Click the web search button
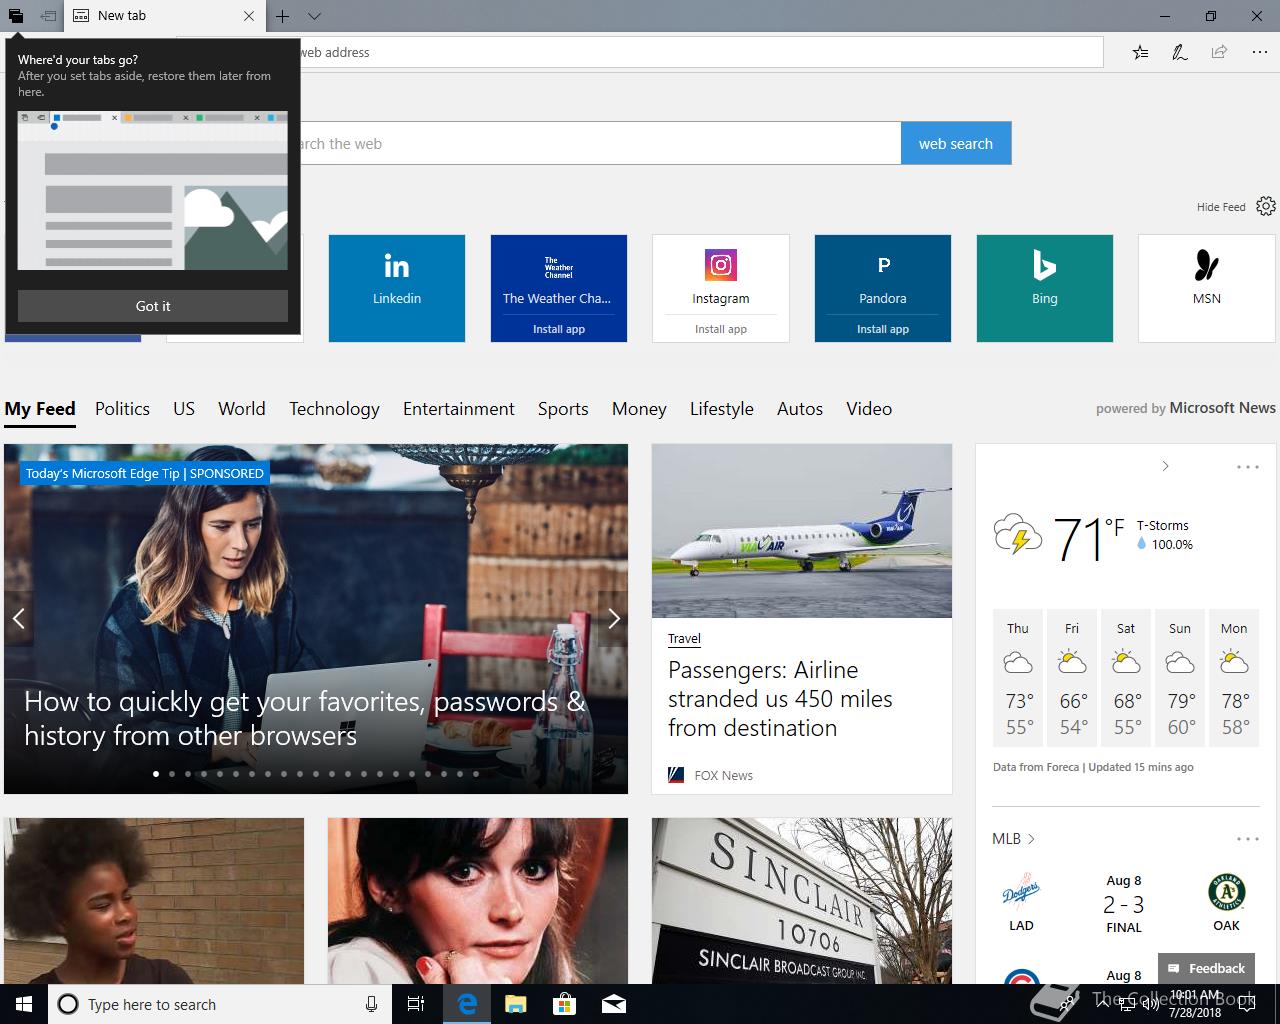Image resolution: width=1280 pixels, height=1024 pixels. click(x=956, y=143)
